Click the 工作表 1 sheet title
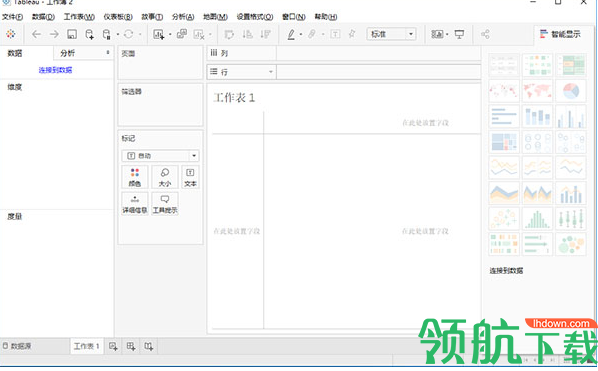598x371 pixels. point(234,98)
